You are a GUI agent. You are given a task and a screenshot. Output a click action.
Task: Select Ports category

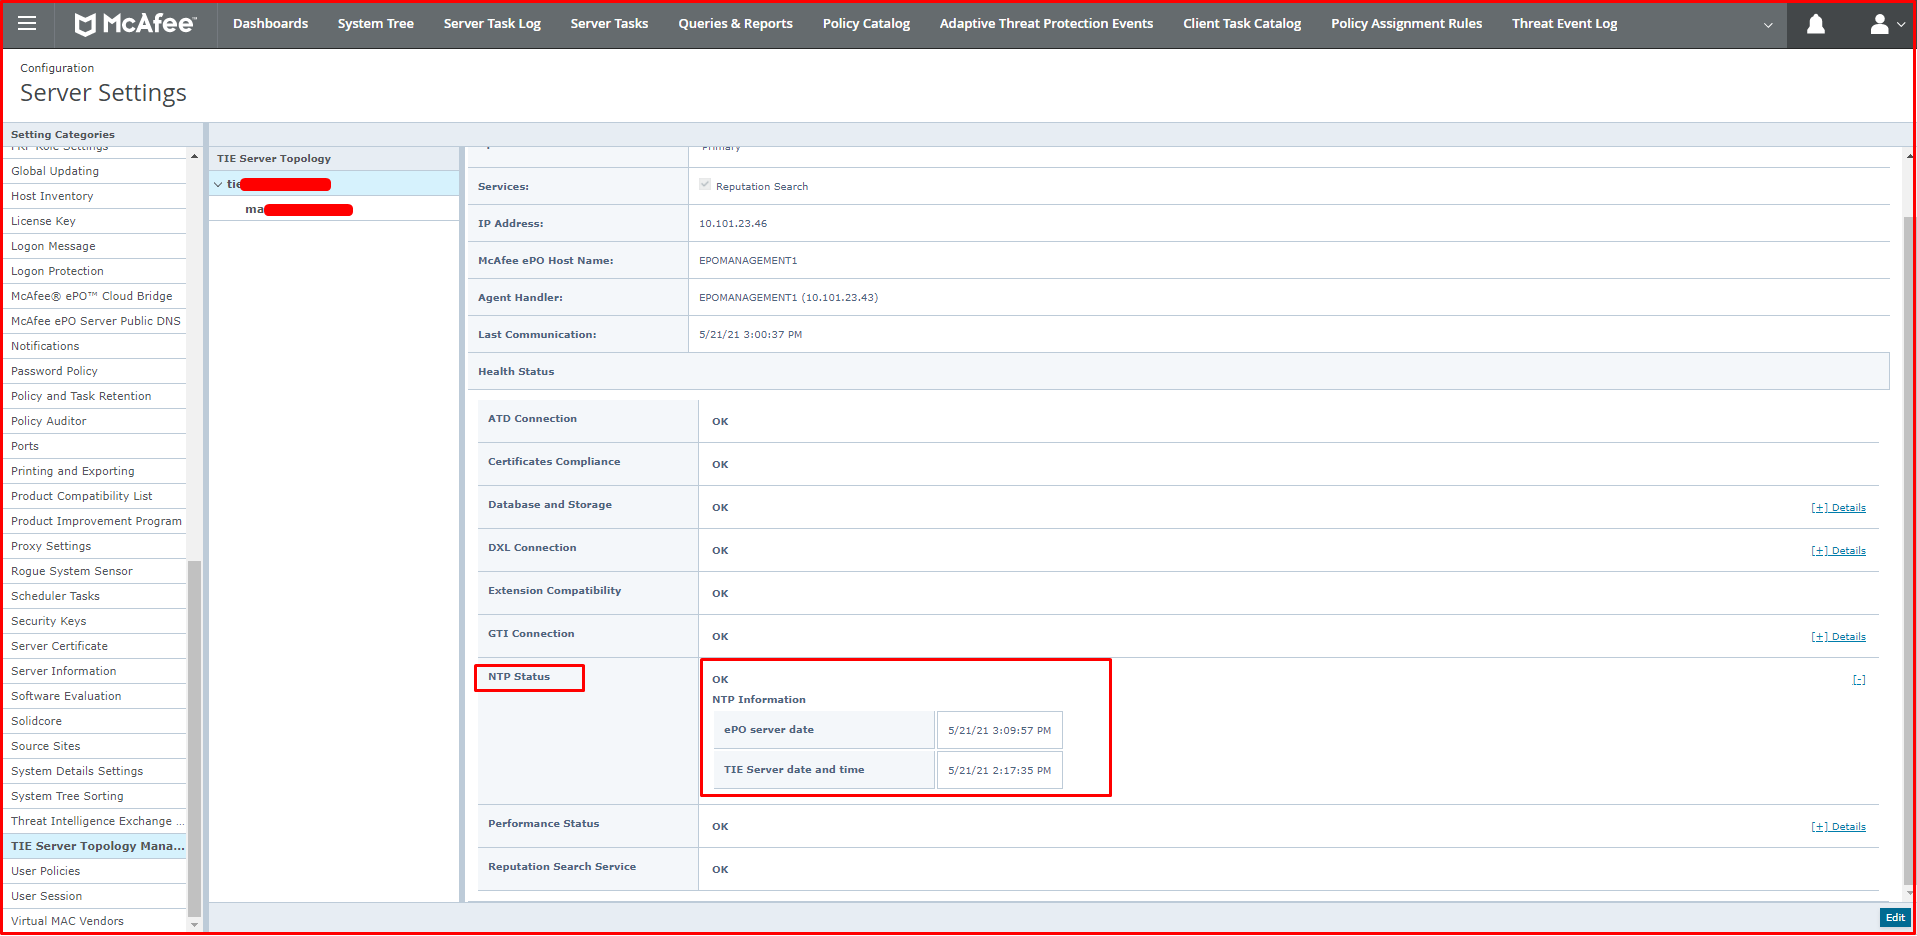[94, 446]
